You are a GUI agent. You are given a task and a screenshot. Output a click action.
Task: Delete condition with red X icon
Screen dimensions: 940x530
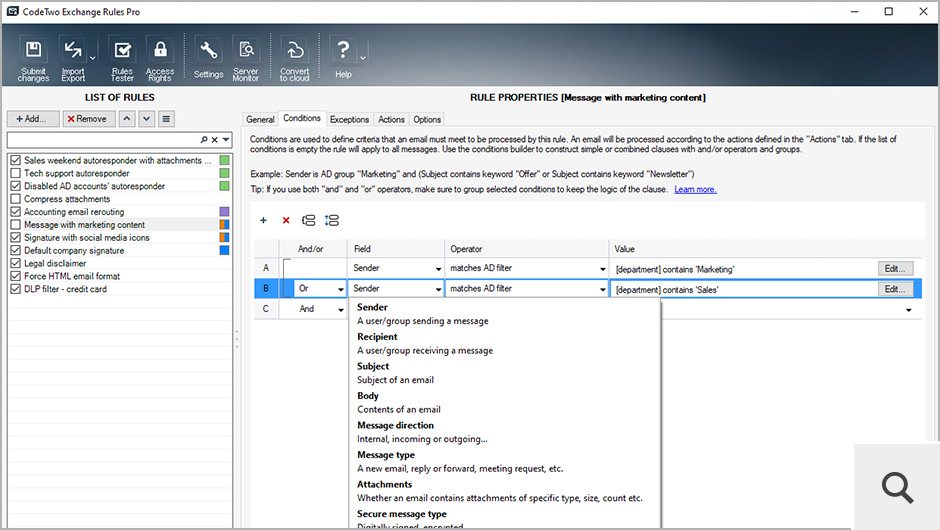coord(286,221)
